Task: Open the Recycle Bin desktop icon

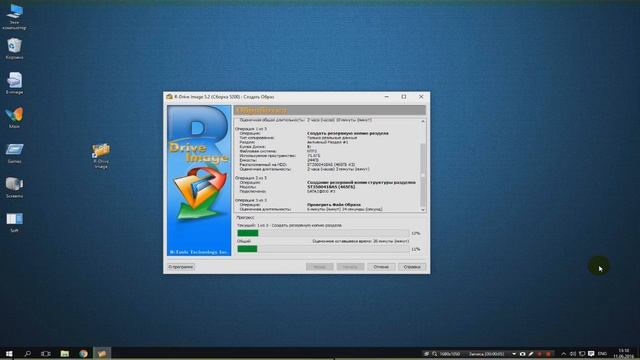Action: coord(14,49)
